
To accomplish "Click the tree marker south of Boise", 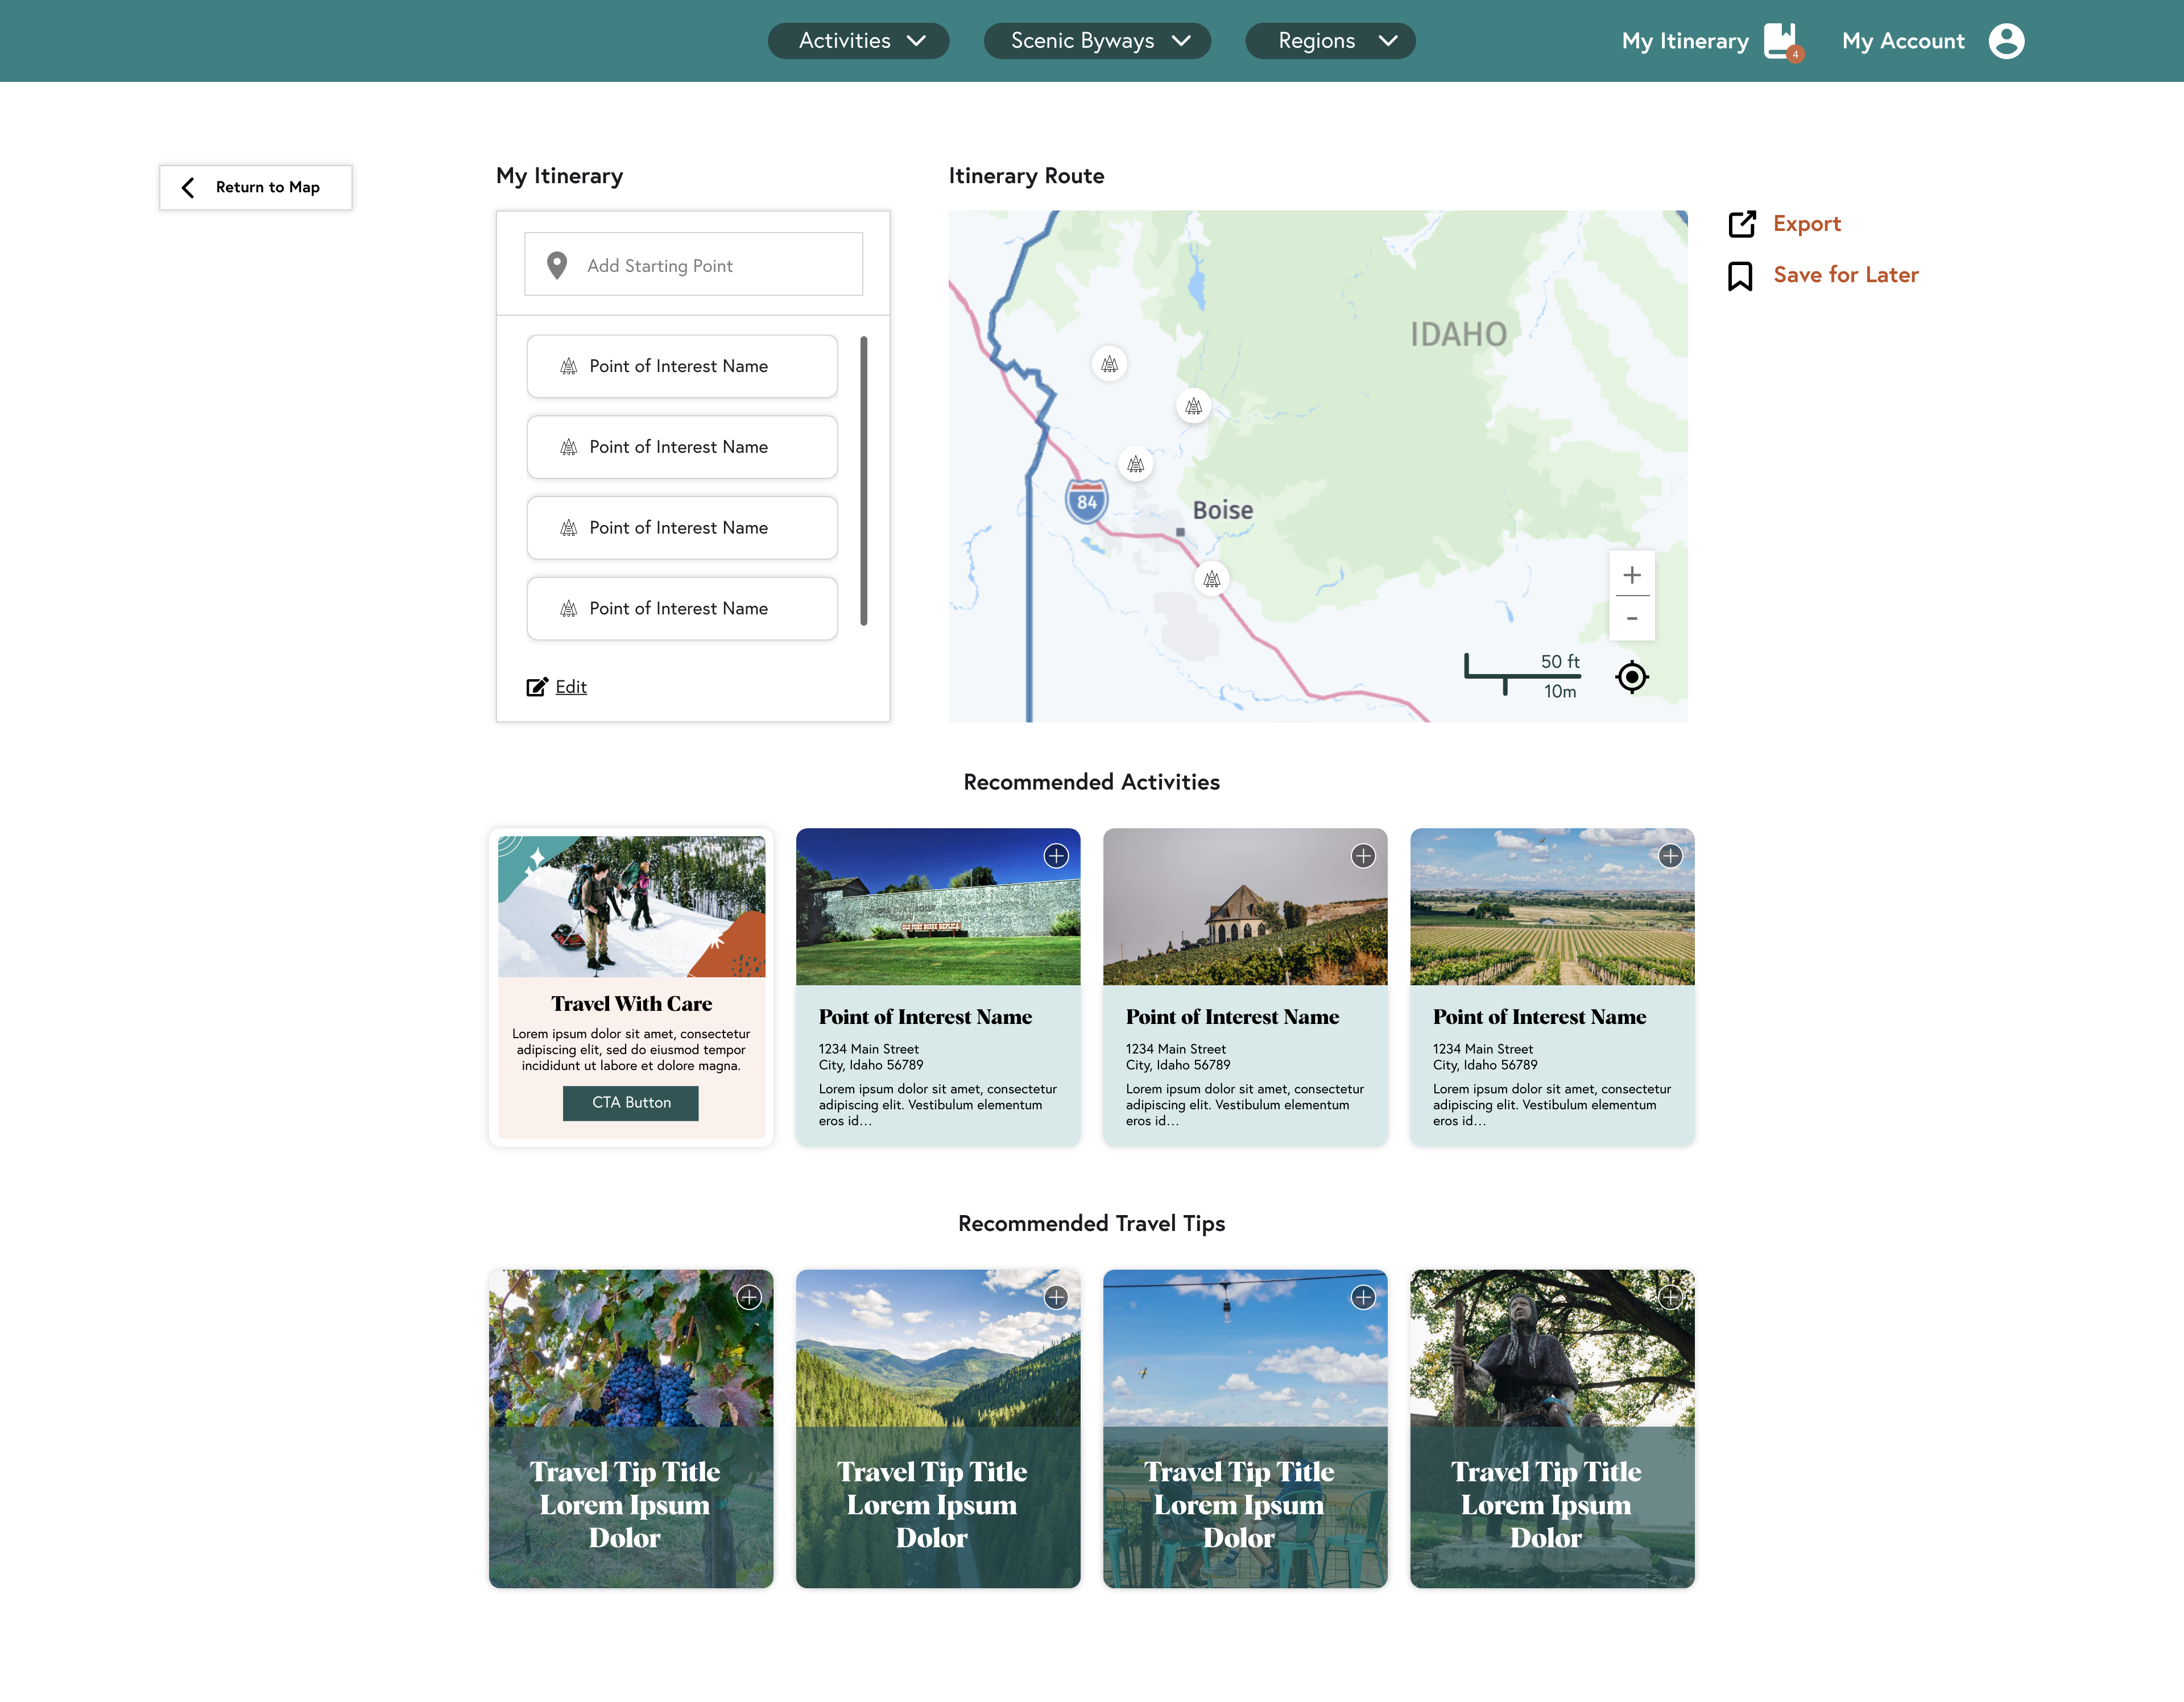I will (x=1211, y=579).
